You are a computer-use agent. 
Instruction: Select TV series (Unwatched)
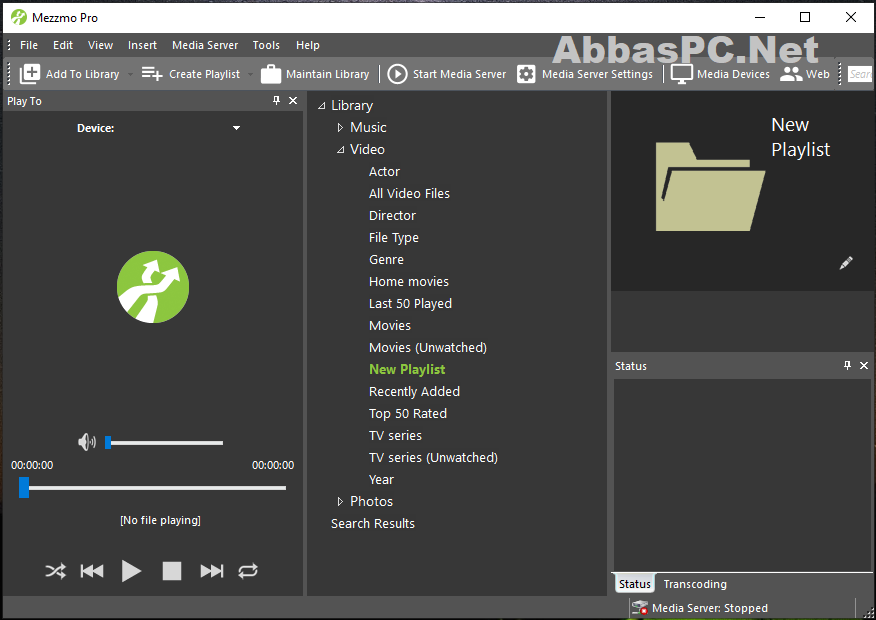pyautogui.click(x=433, y=457)
